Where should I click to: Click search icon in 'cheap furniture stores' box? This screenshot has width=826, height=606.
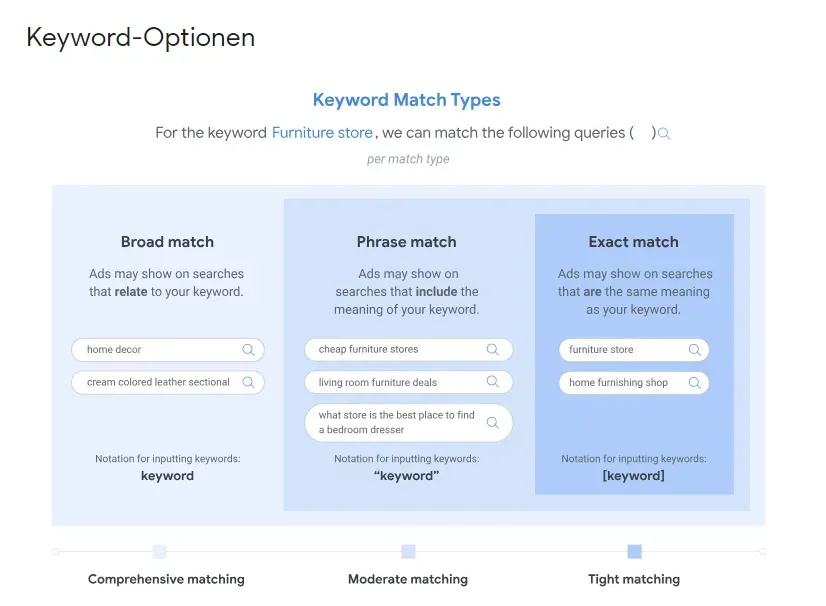pyautogui.click(x=493, y=349)
